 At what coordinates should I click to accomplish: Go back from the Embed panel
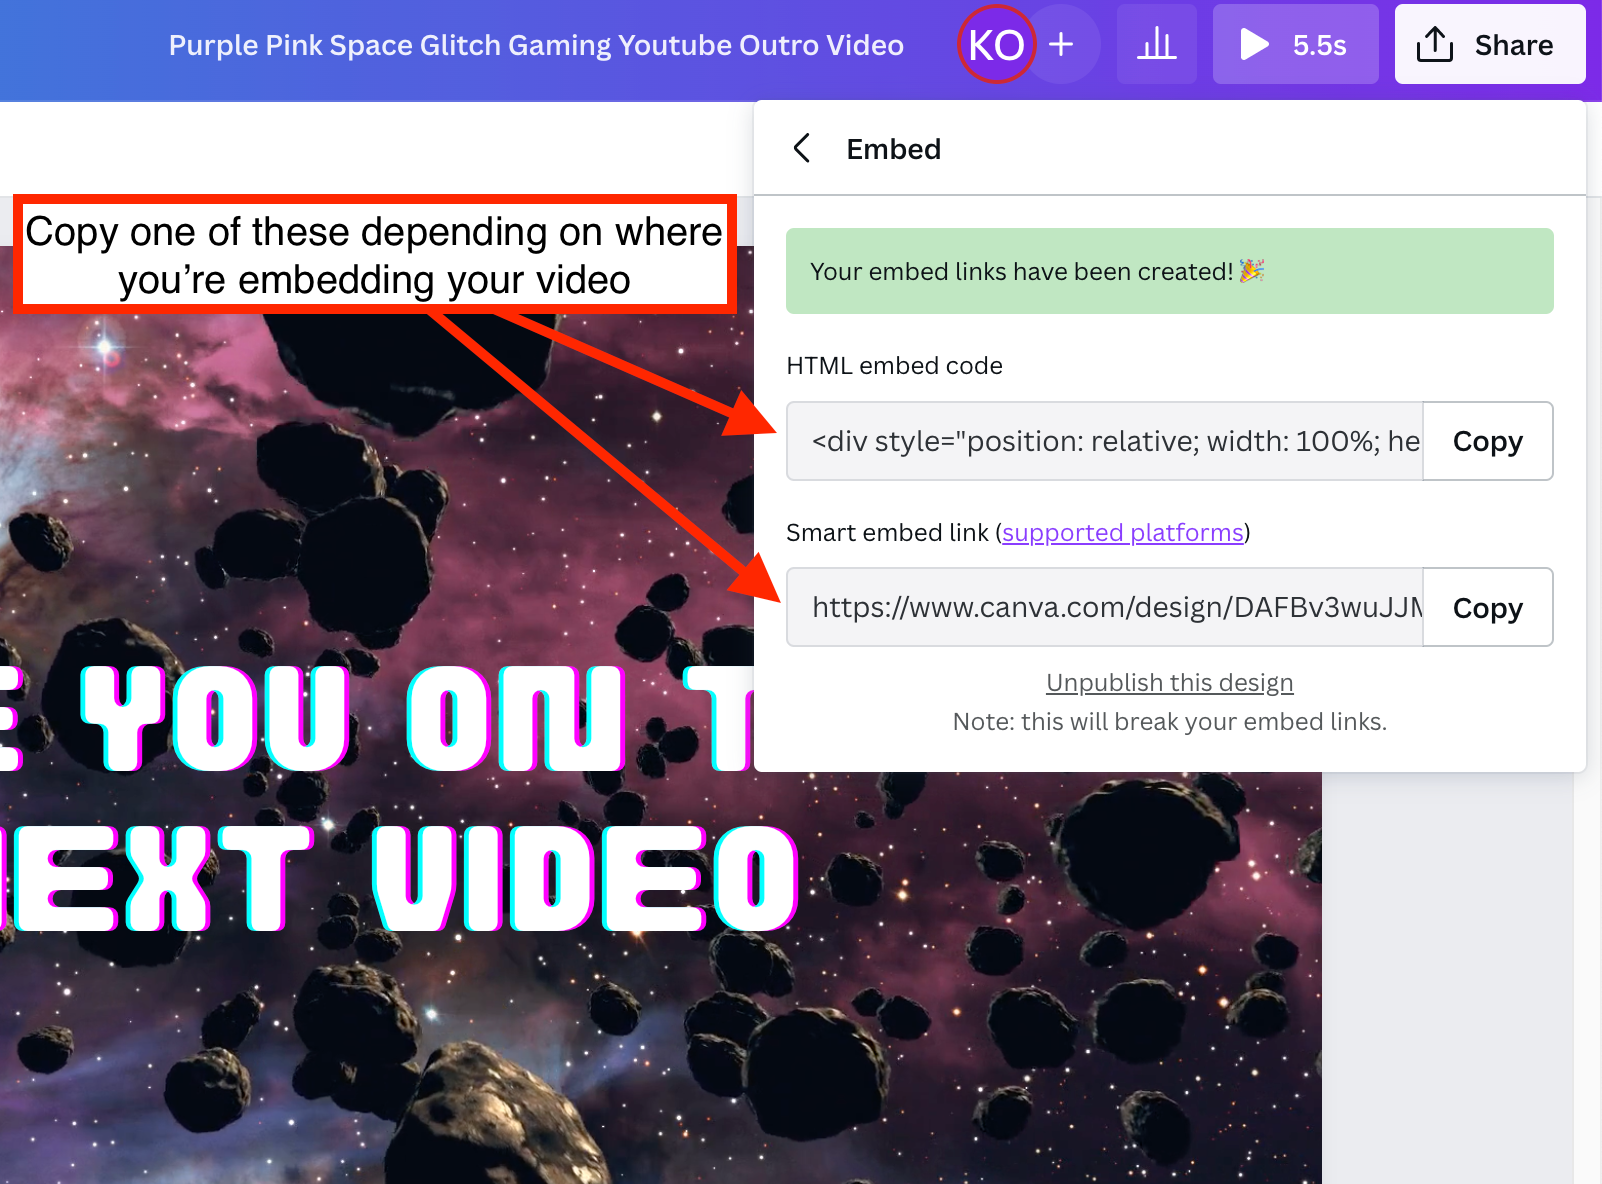pos(802,149)
